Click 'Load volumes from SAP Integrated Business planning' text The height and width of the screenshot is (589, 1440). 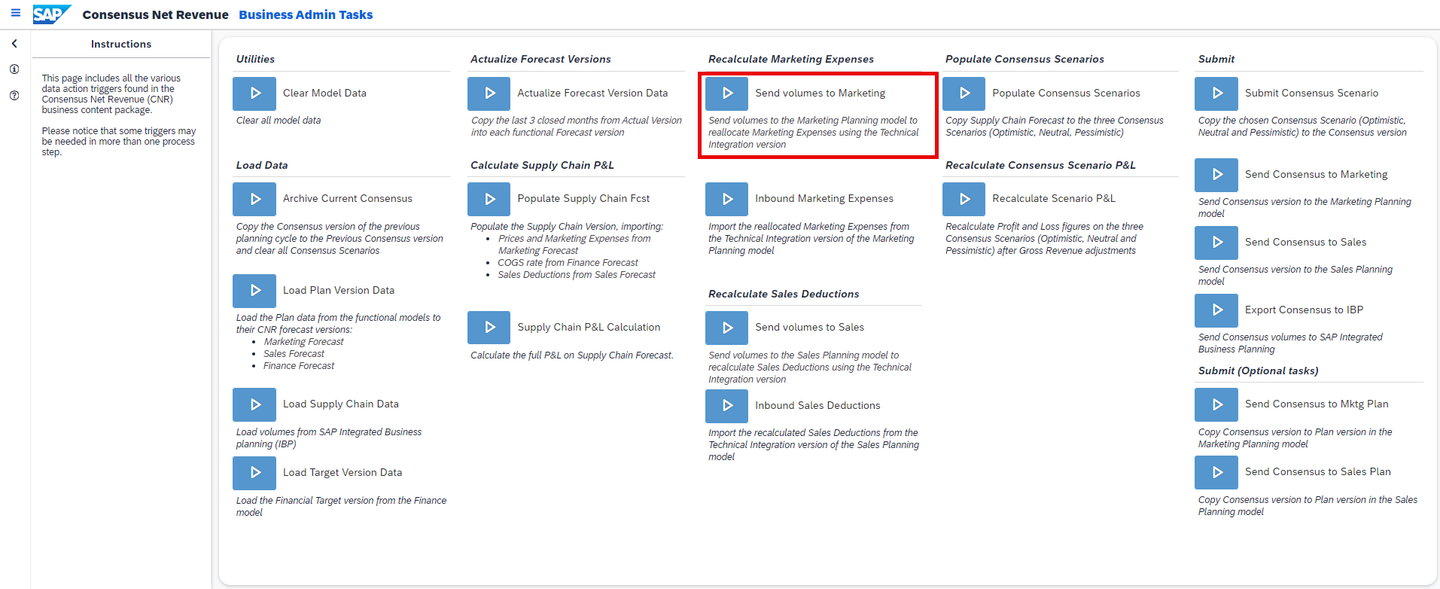(329, 438)
